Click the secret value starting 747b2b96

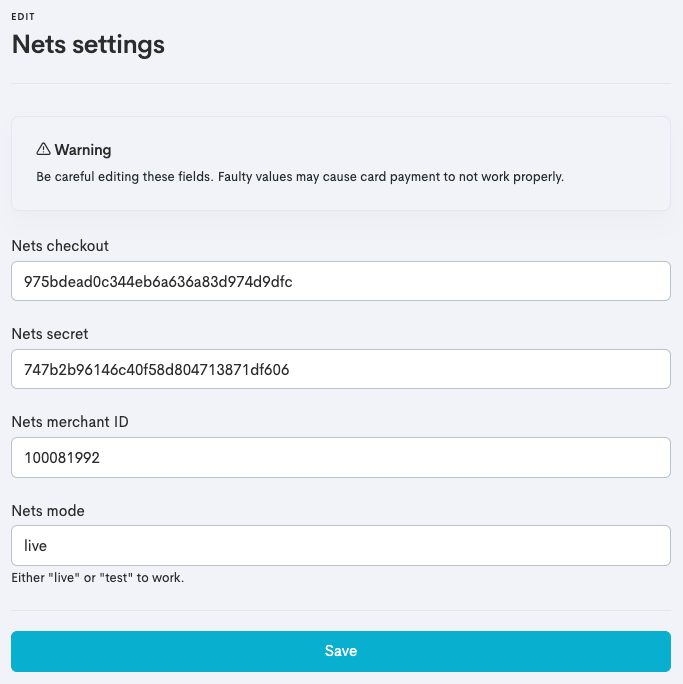click(157, 370)
